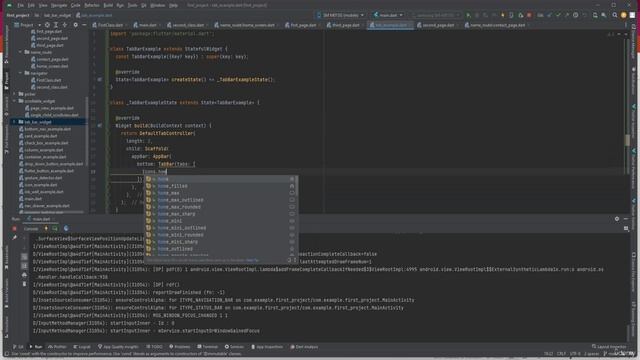The height and width of the screenshot is (360, 640).
Task: Open the View menu
Action: coord(43,5)
